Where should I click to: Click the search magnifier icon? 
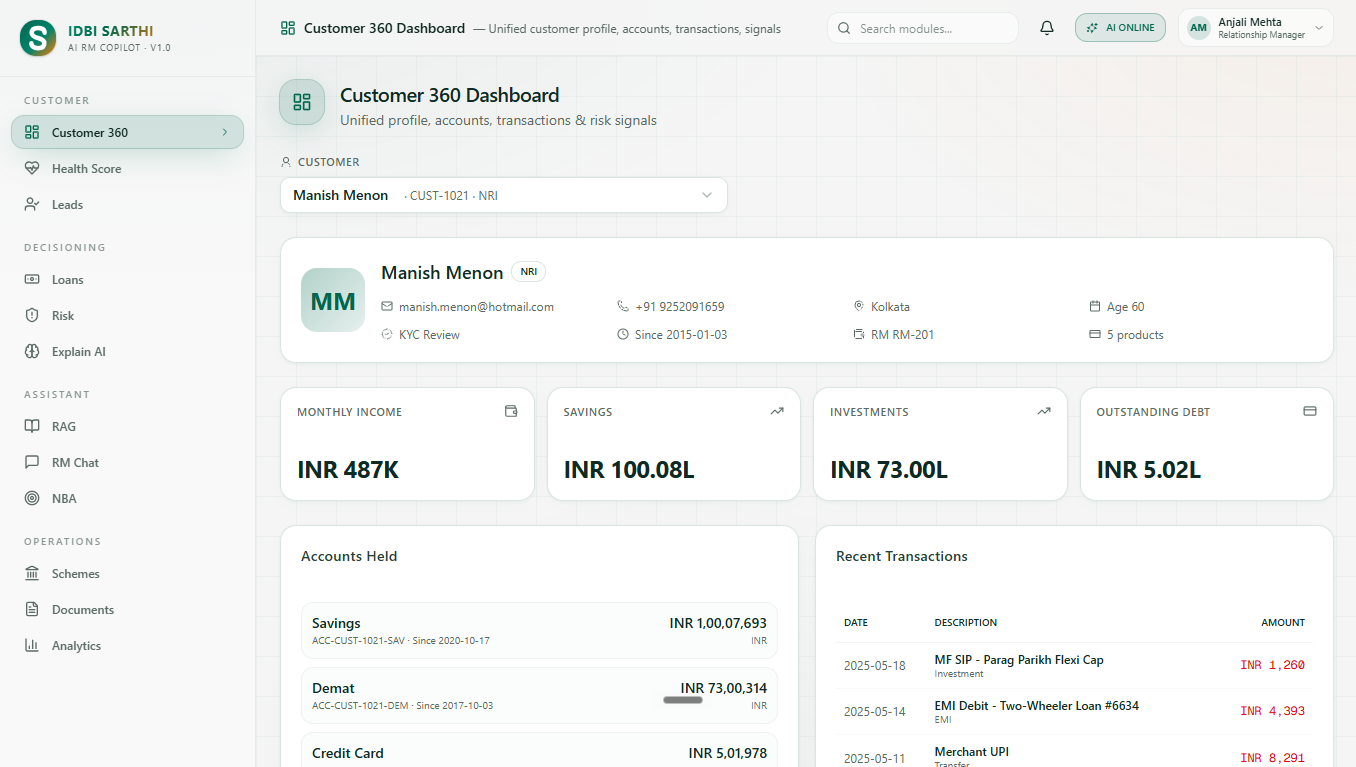845,28
